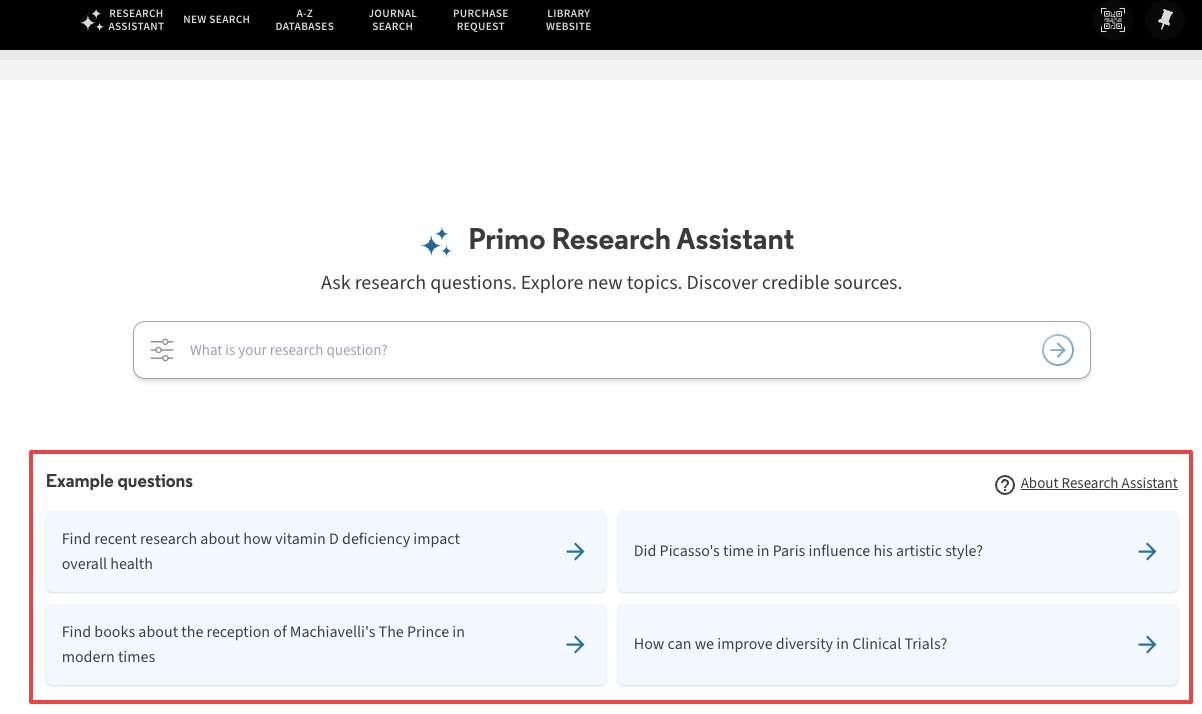This screenshot has height=714, width=1202.
Task: Open search settings sliders icon in query box
Action: 162,350
